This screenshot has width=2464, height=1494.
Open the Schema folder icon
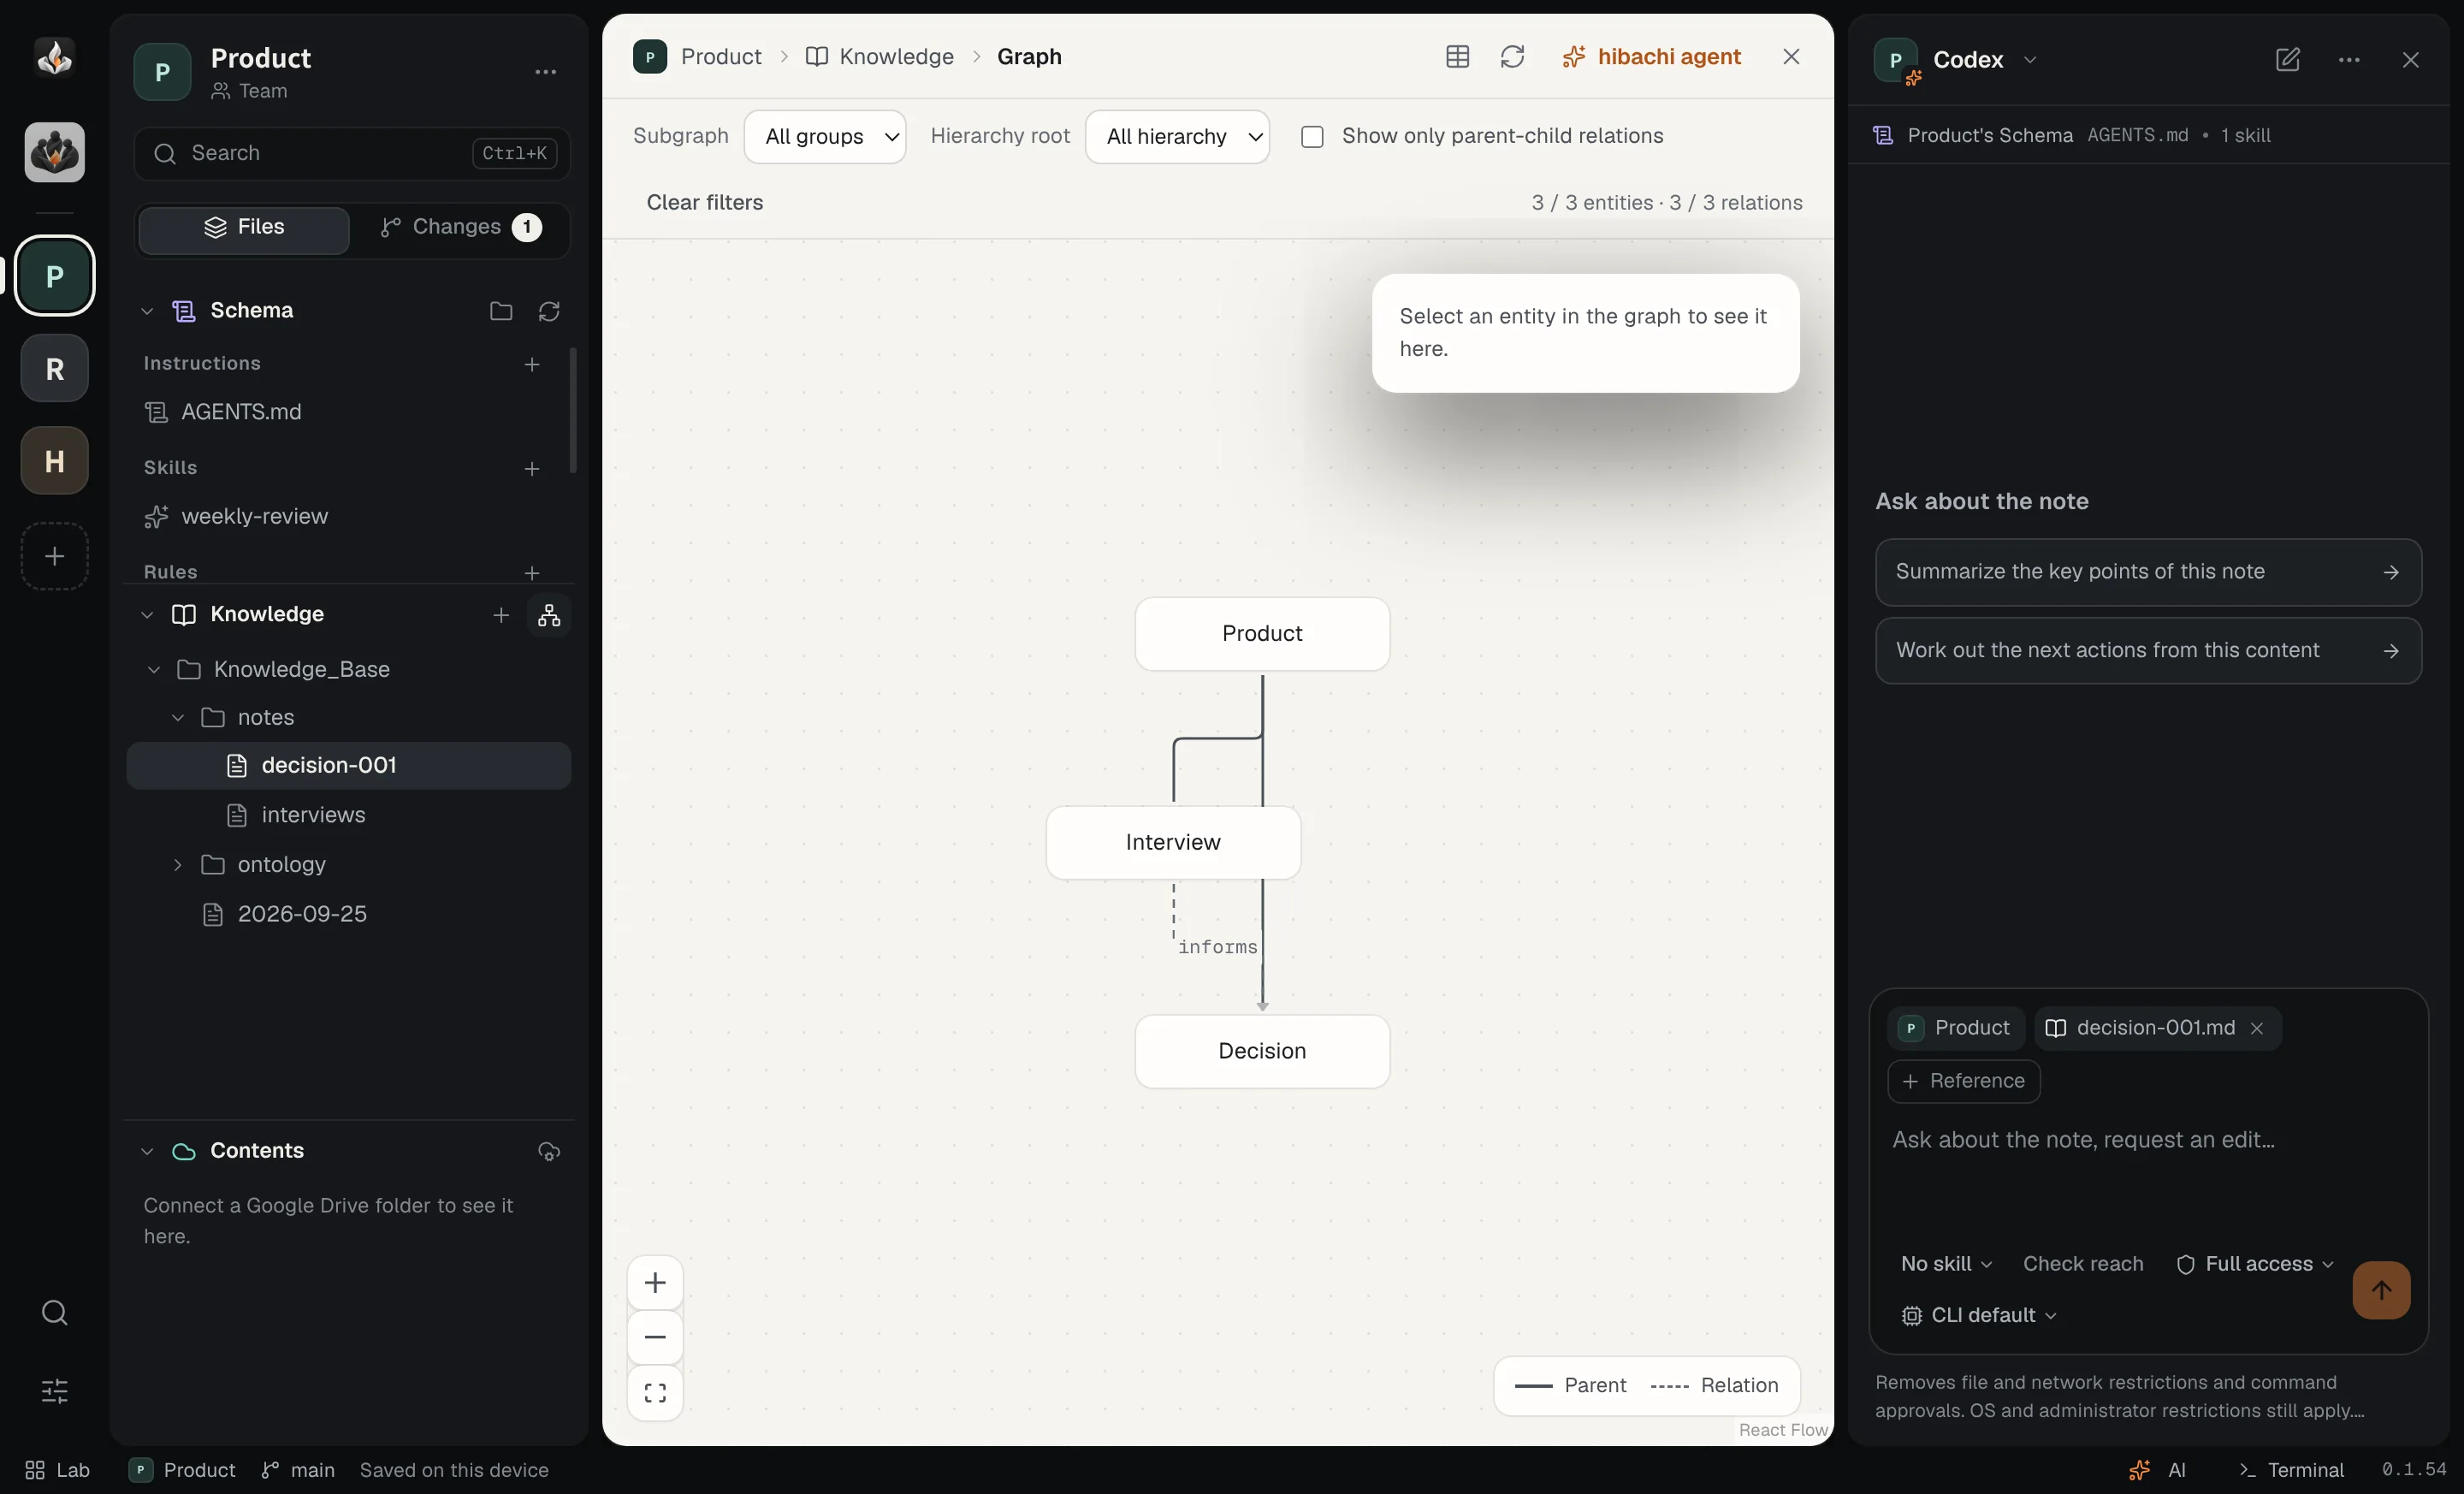pyautogui.click(x=501, y=311)
